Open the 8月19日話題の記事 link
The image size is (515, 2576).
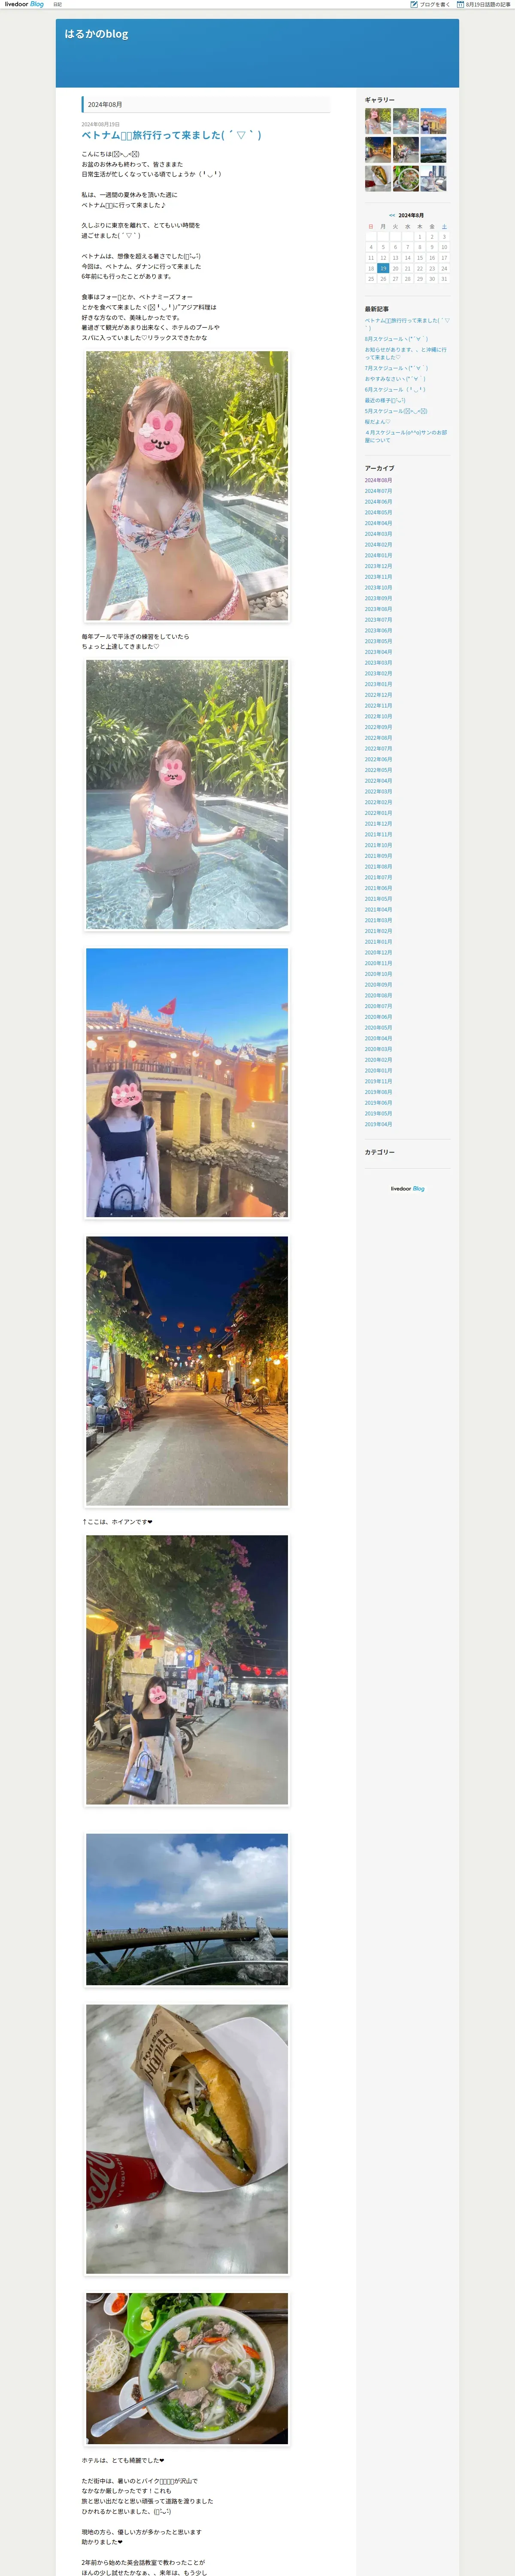coord(488,4)
